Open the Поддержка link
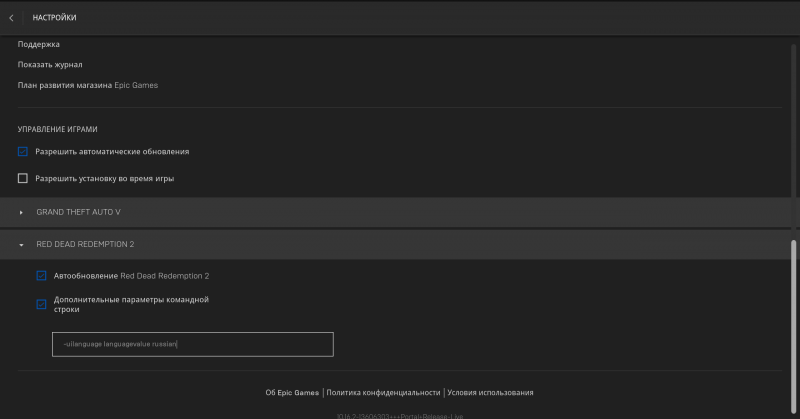 [x=38, y=45]
